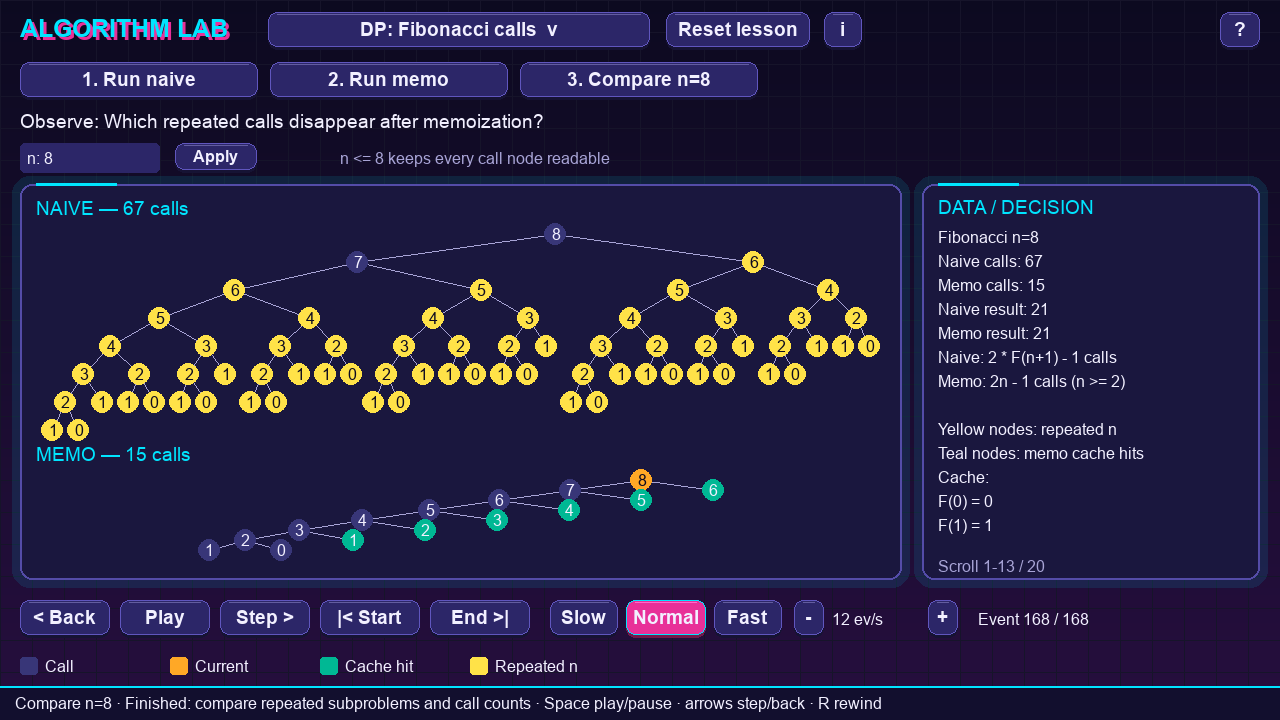Increase playback speed with the plus button
This screenshot has height=720, width=1280.
pos(943,618)
